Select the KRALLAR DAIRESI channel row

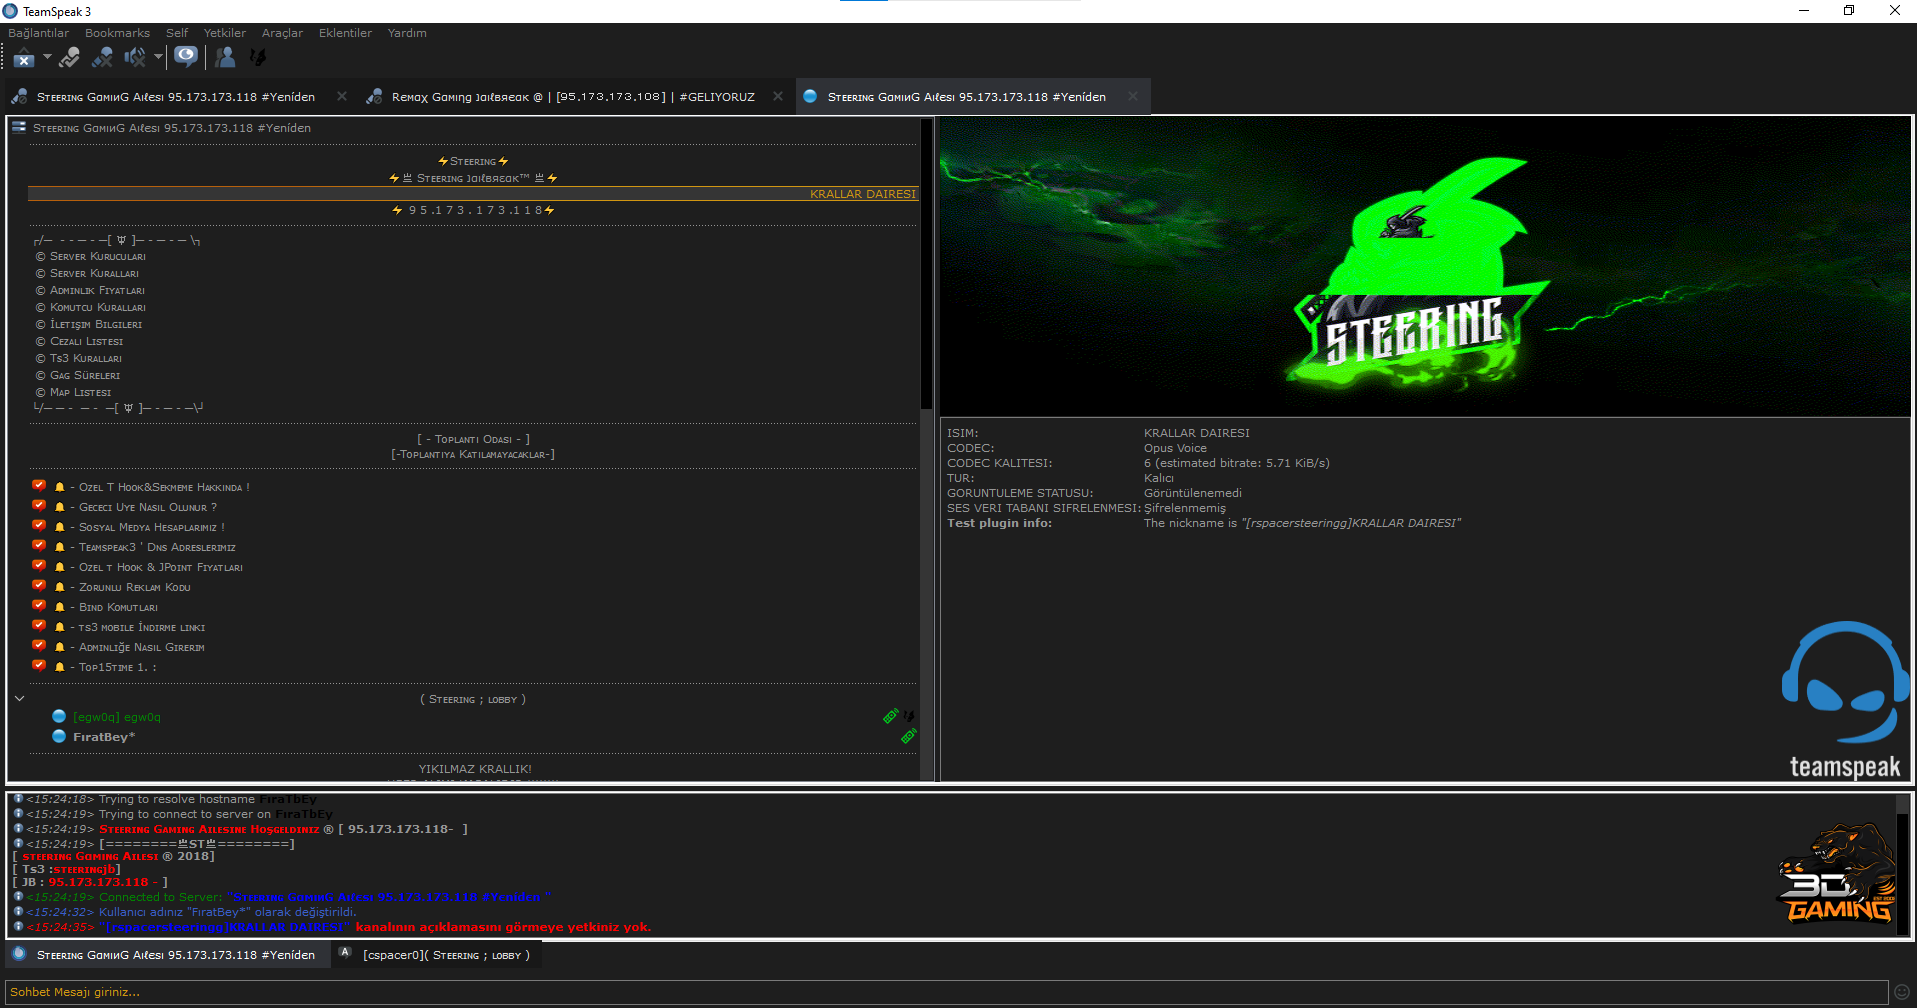click(x=472, y=194)
